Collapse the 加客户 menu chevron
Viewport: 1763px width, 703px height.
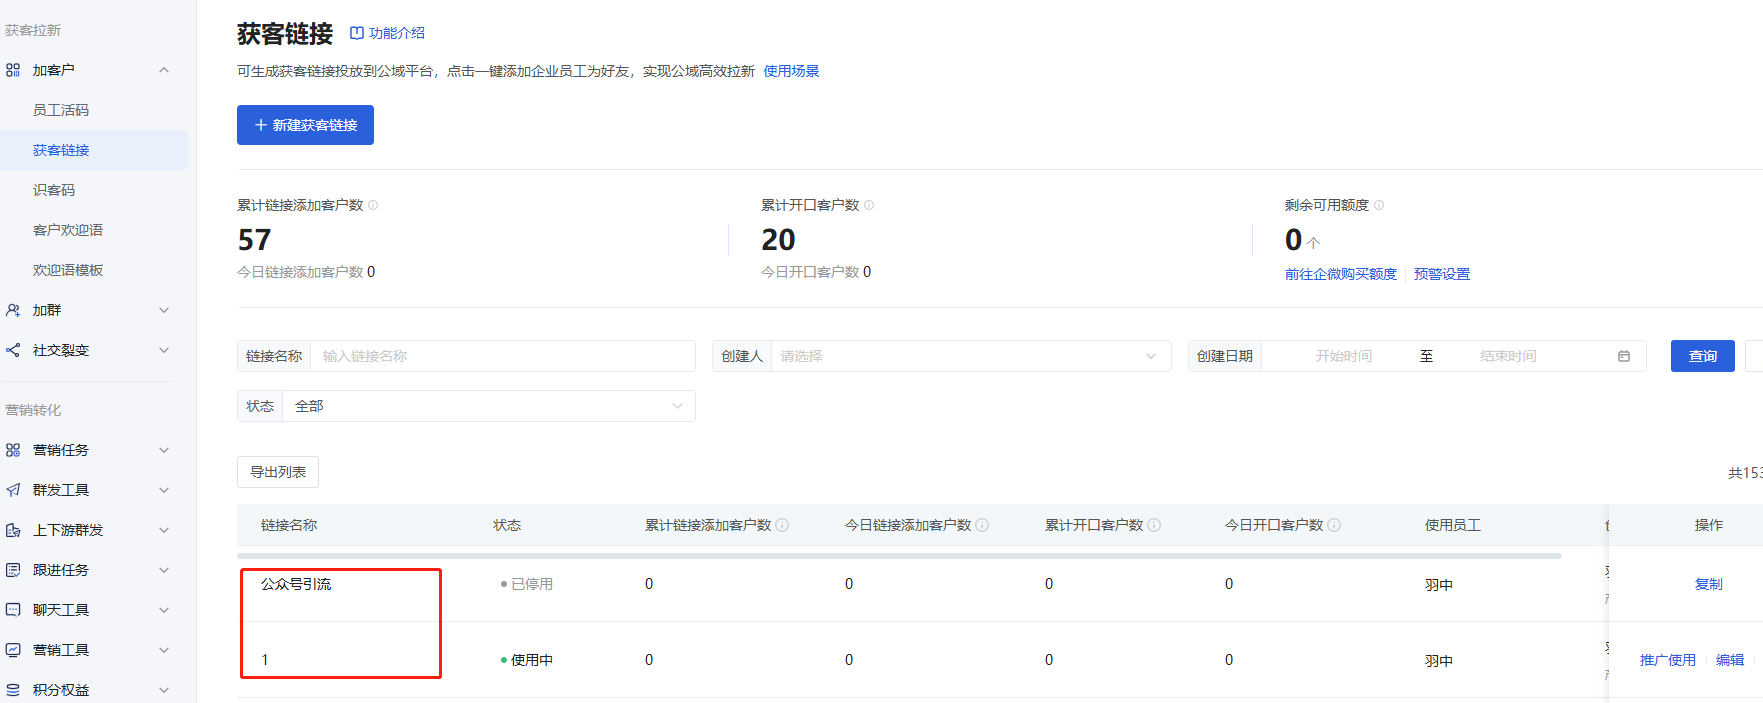(164, 70)
